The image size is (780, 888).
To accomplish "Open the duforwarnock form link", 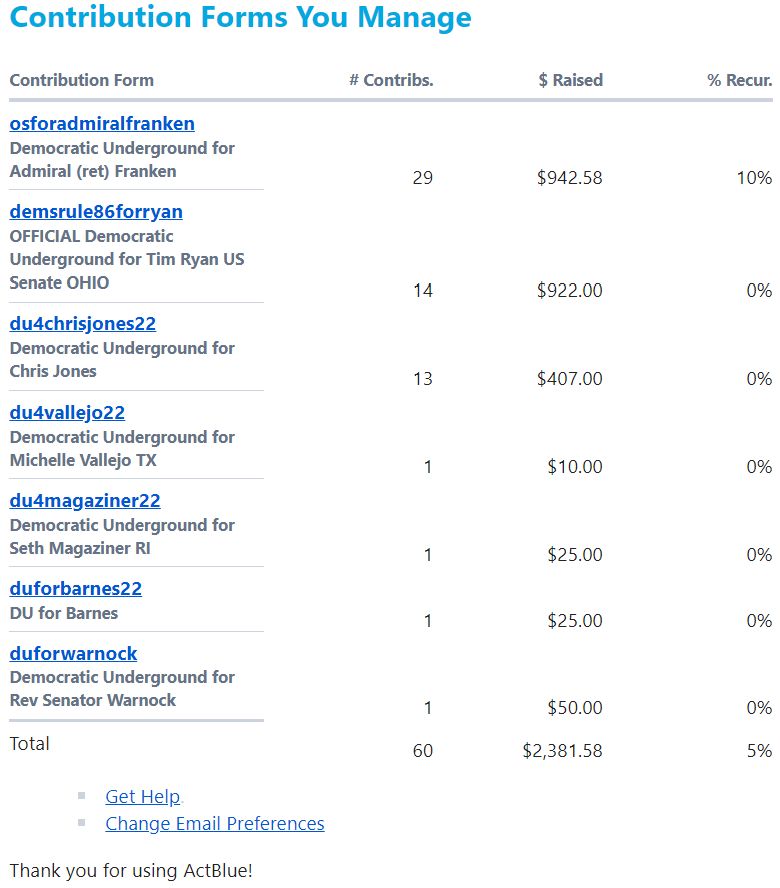I will (x=74, y=654).
